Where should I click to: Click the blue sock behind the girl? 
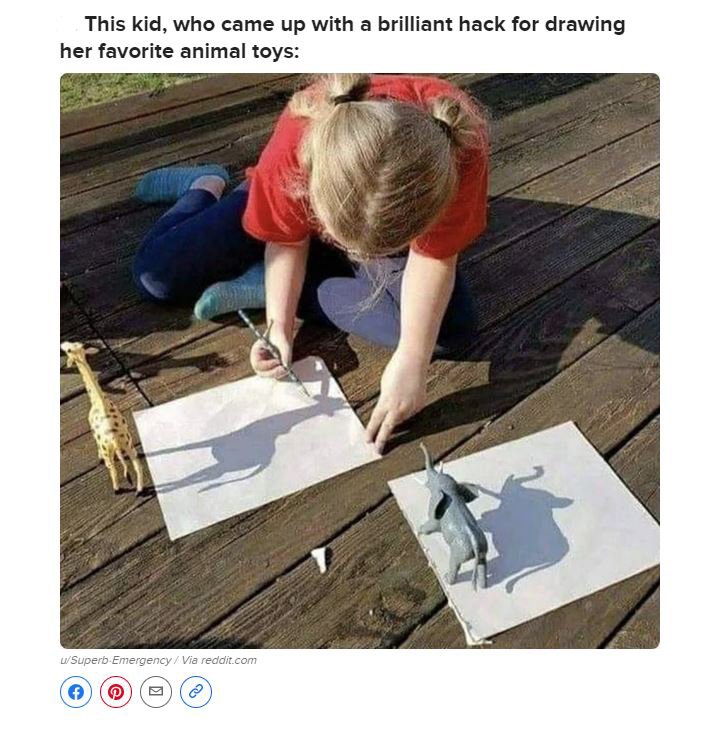(x=180, y=182)
